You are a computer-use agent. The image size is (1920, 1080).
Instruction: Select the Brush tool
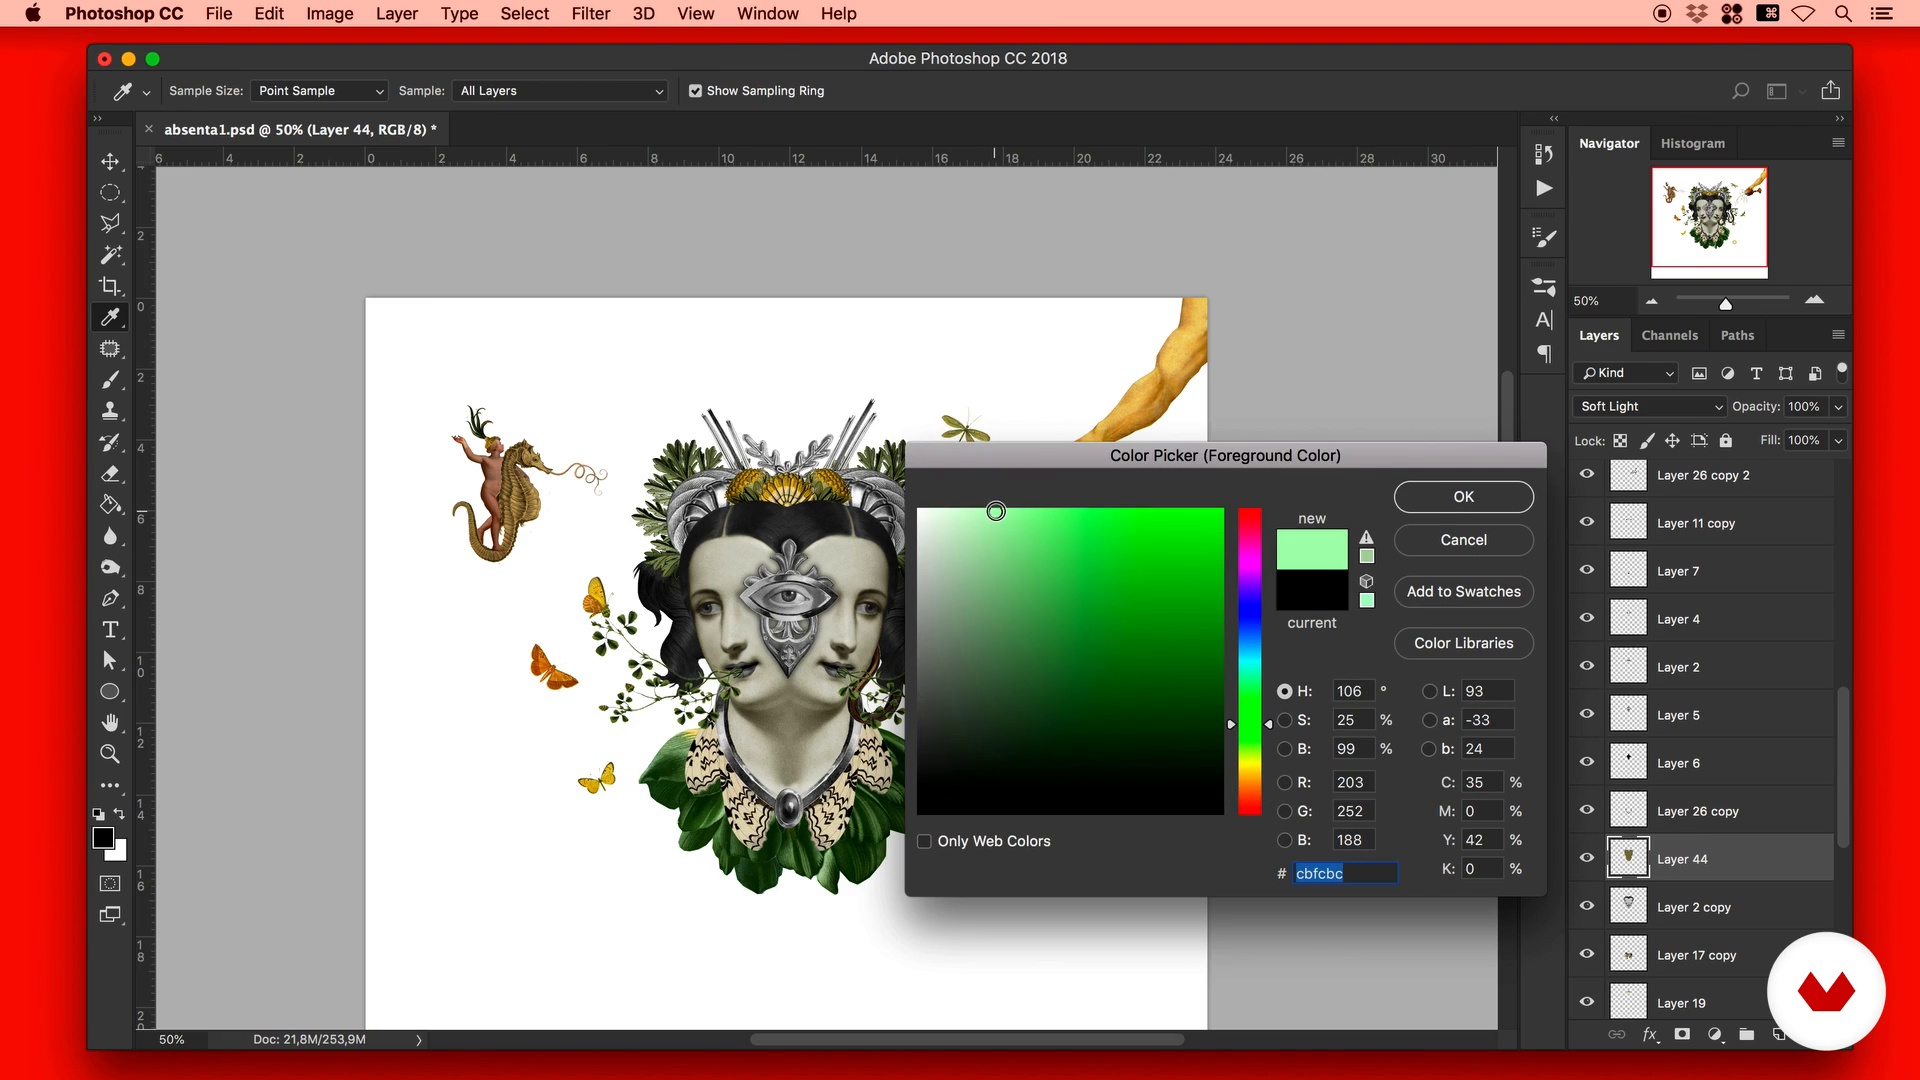pyautogui.click(x=110, y=380)
